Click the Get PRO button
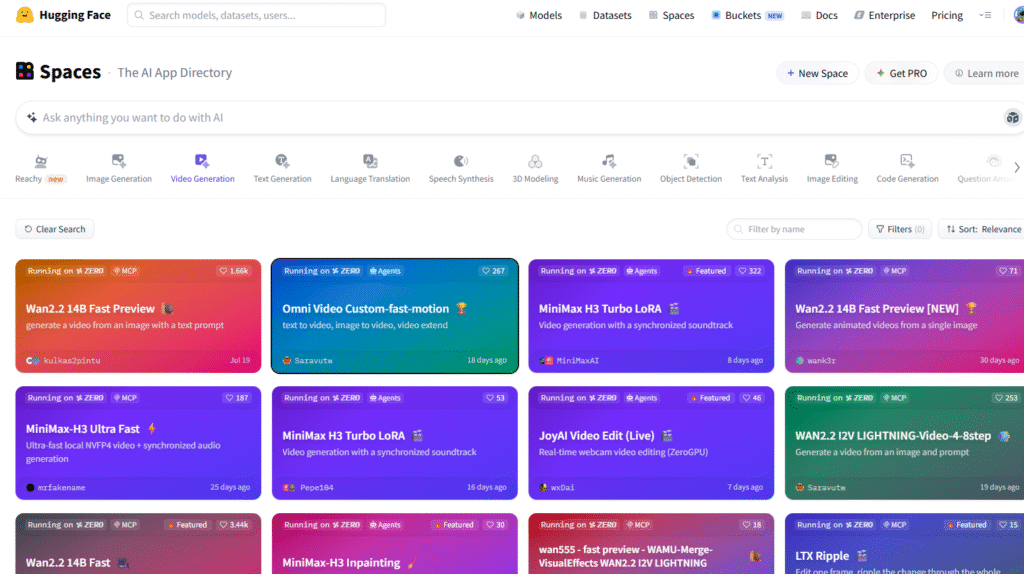 click(x=901, y=73)
